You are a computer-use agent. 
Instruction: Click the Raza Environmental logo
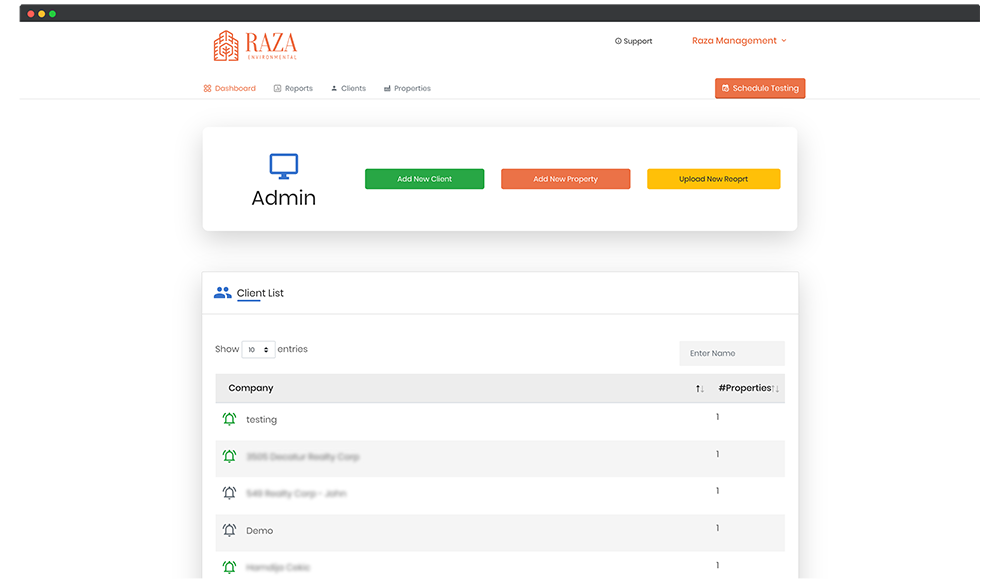[x=255, y=45]
